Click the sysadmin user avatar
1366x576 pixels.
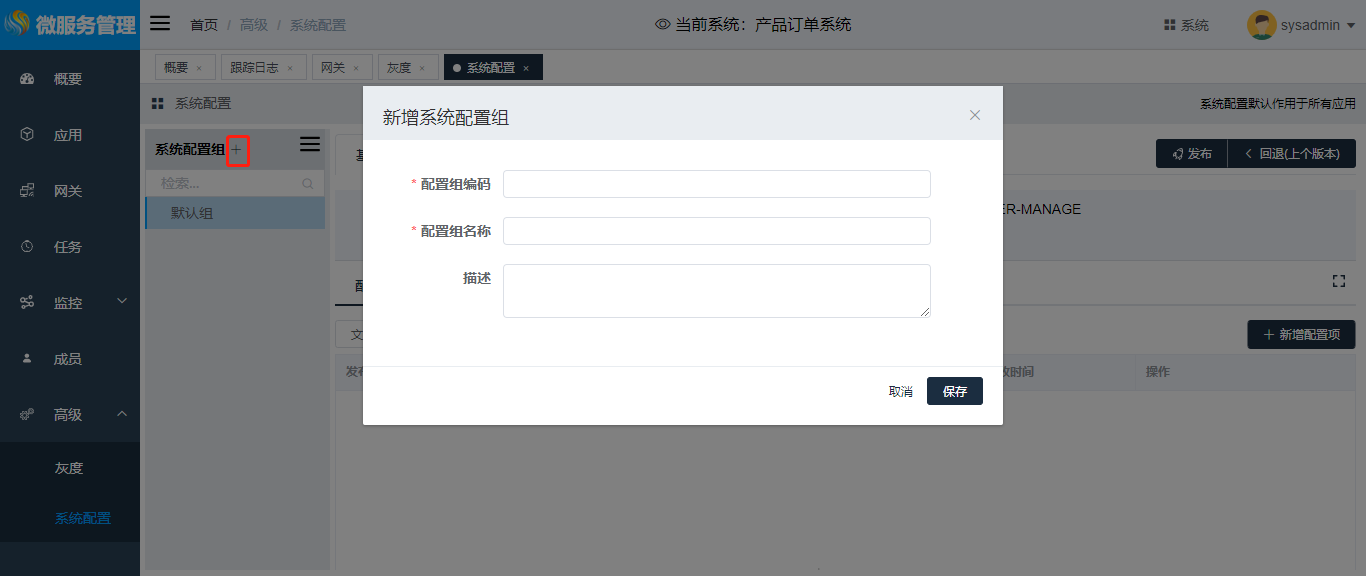point(1261,25)
